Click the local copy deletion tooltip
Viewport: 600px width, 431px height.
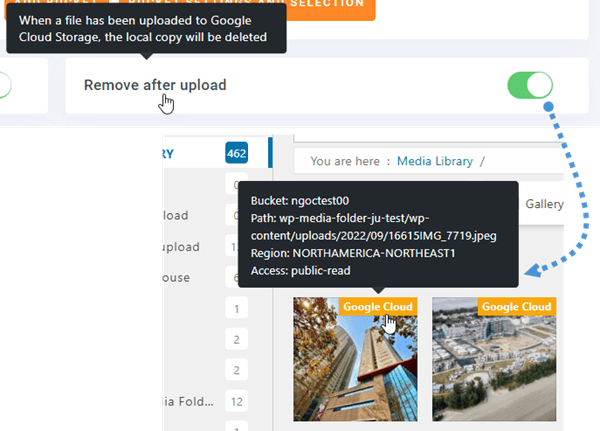tap(146, 28)
